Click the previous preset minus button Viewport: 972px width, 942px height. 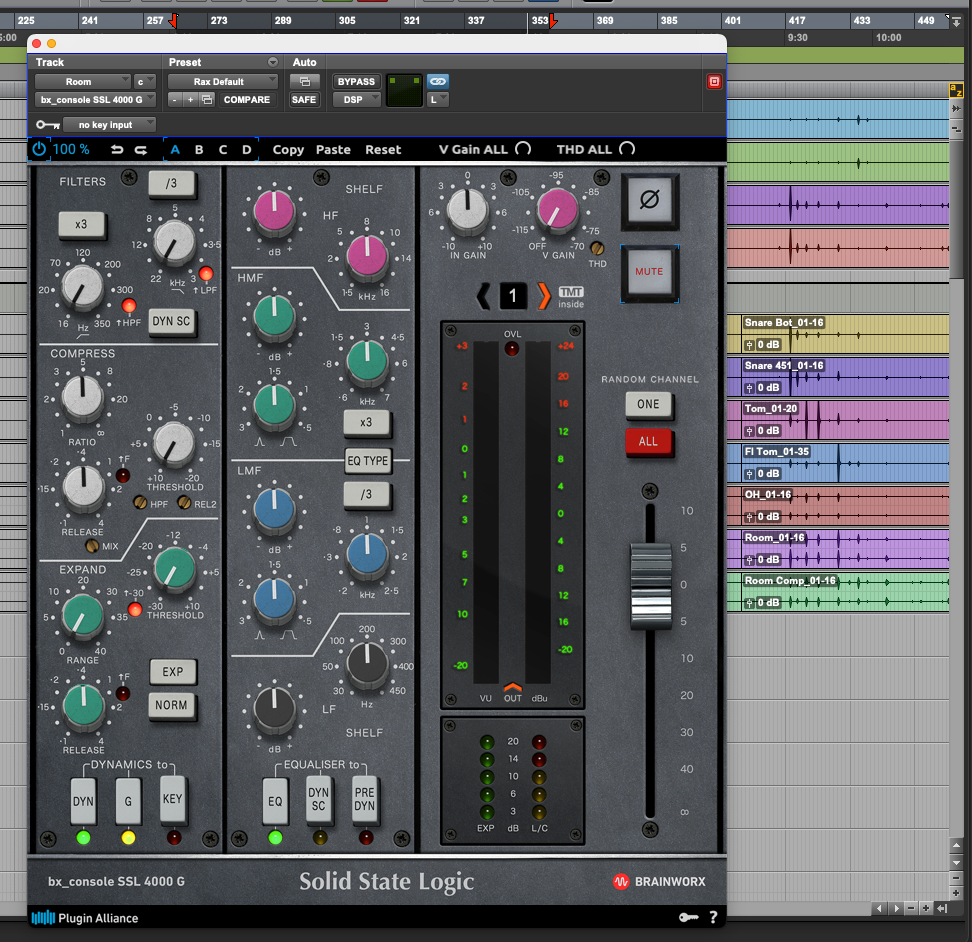pyautogui.click(x=175, y=100)
